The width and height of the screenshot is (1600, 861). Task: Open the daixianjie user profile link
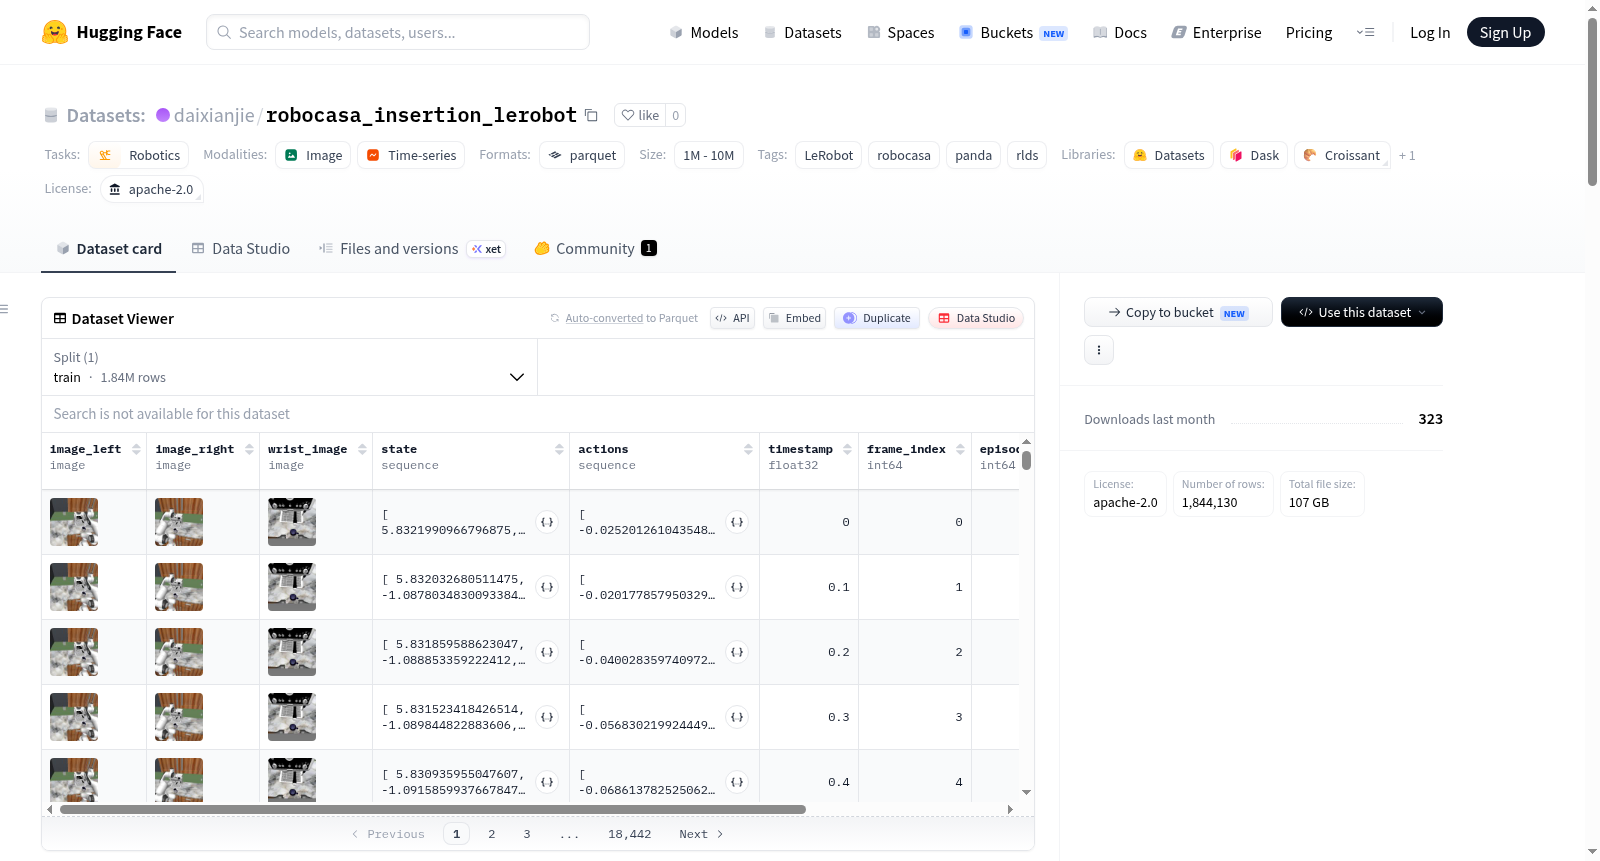click(x=214, y=115)
